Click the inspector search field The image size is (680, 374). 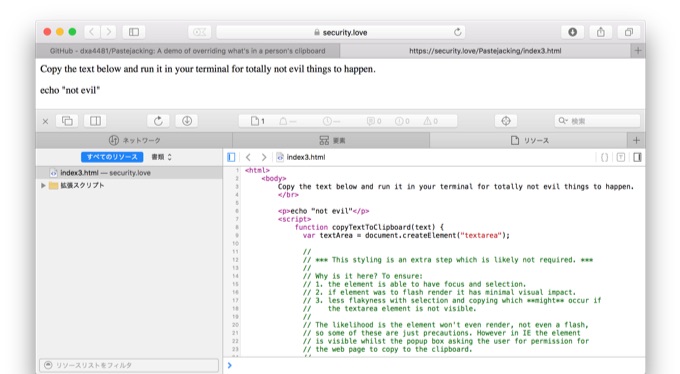[x=597, y=121]
